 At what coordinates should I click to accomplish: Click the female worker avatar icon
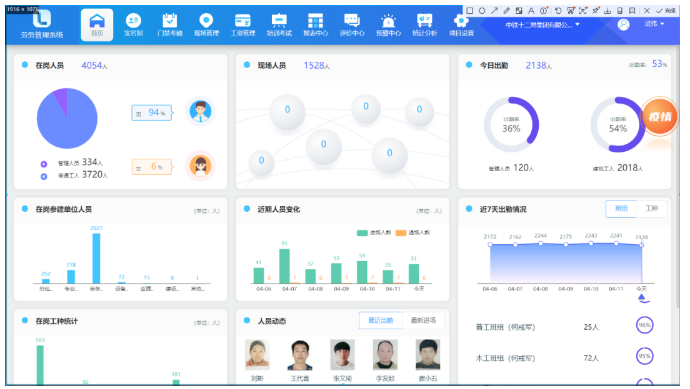tap(200, 166)
